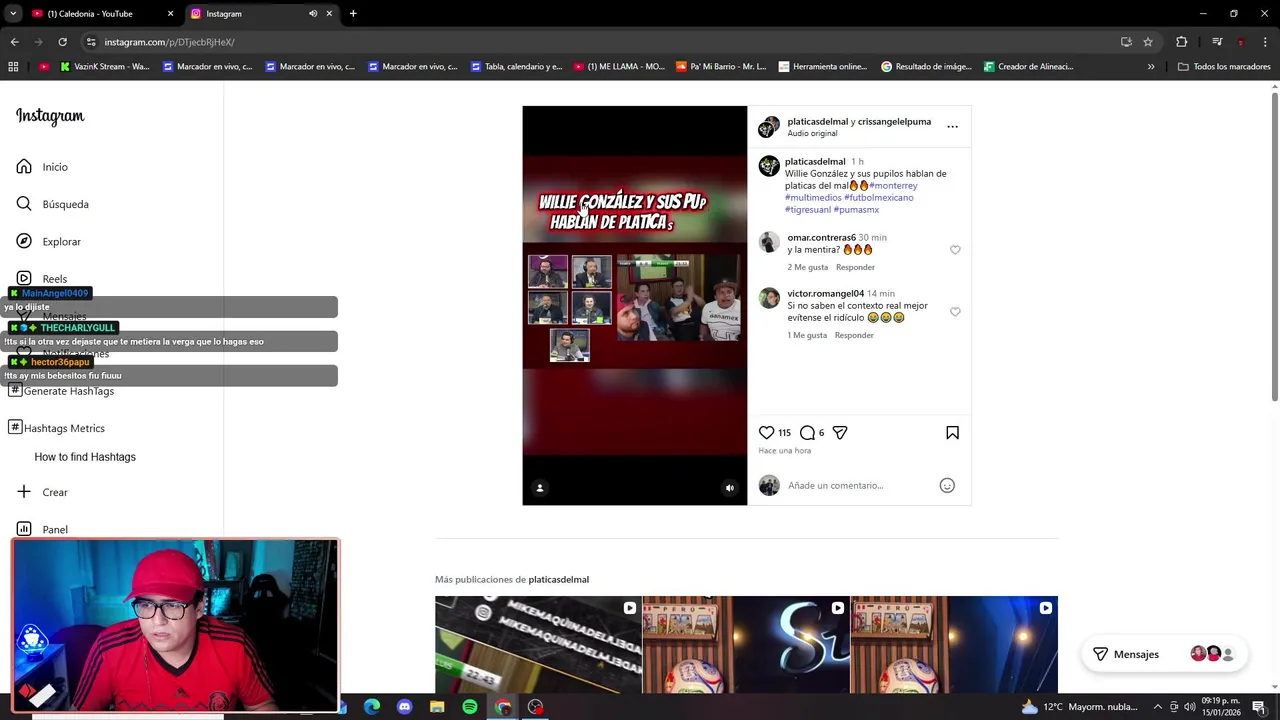This screenshot has width=1280, height=720.
Task: Reload the page in Chrome
Action: tap(62, 42)
